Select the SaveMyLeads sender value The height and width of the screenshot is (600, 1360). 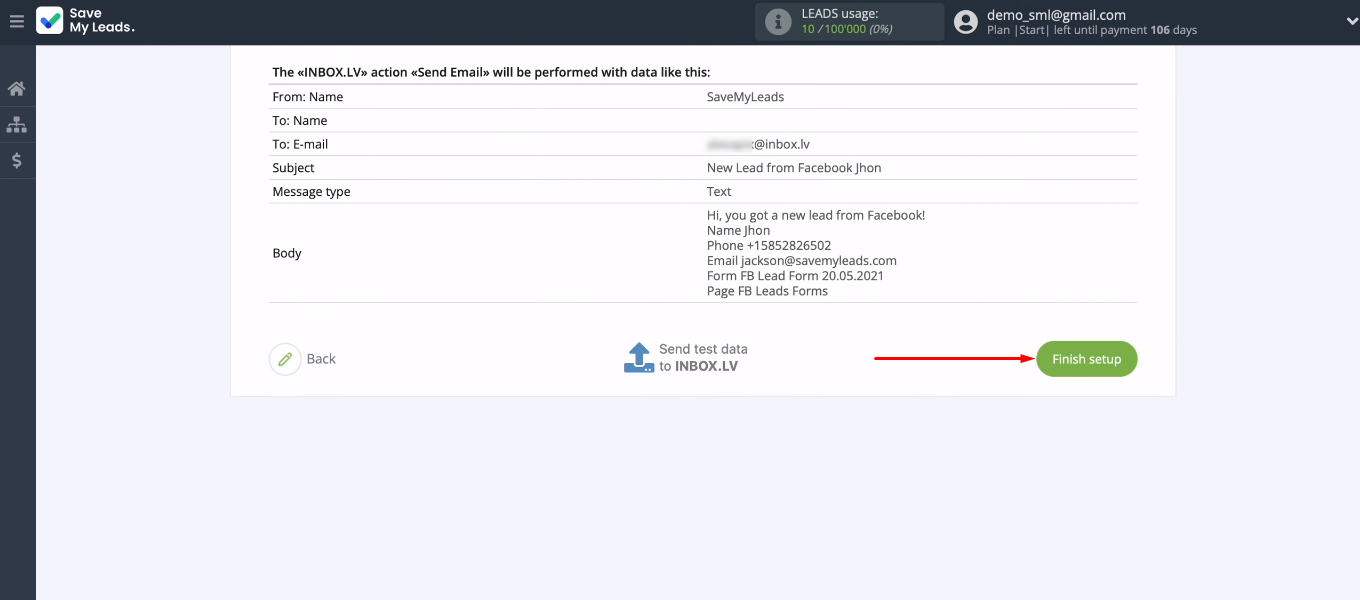pos(745,97)
